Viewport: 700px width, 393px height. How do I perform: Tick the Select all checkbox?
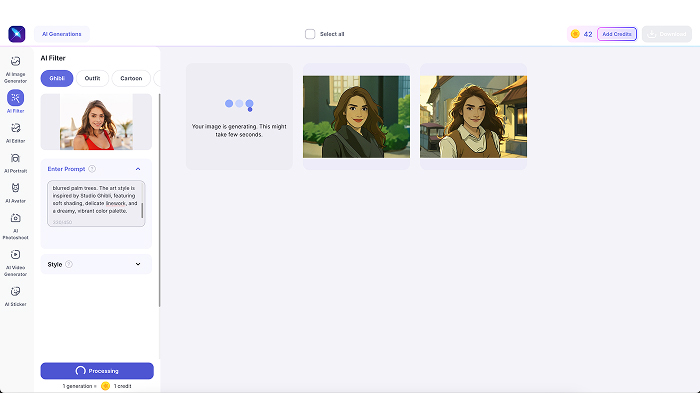click(x=310, y=34)
